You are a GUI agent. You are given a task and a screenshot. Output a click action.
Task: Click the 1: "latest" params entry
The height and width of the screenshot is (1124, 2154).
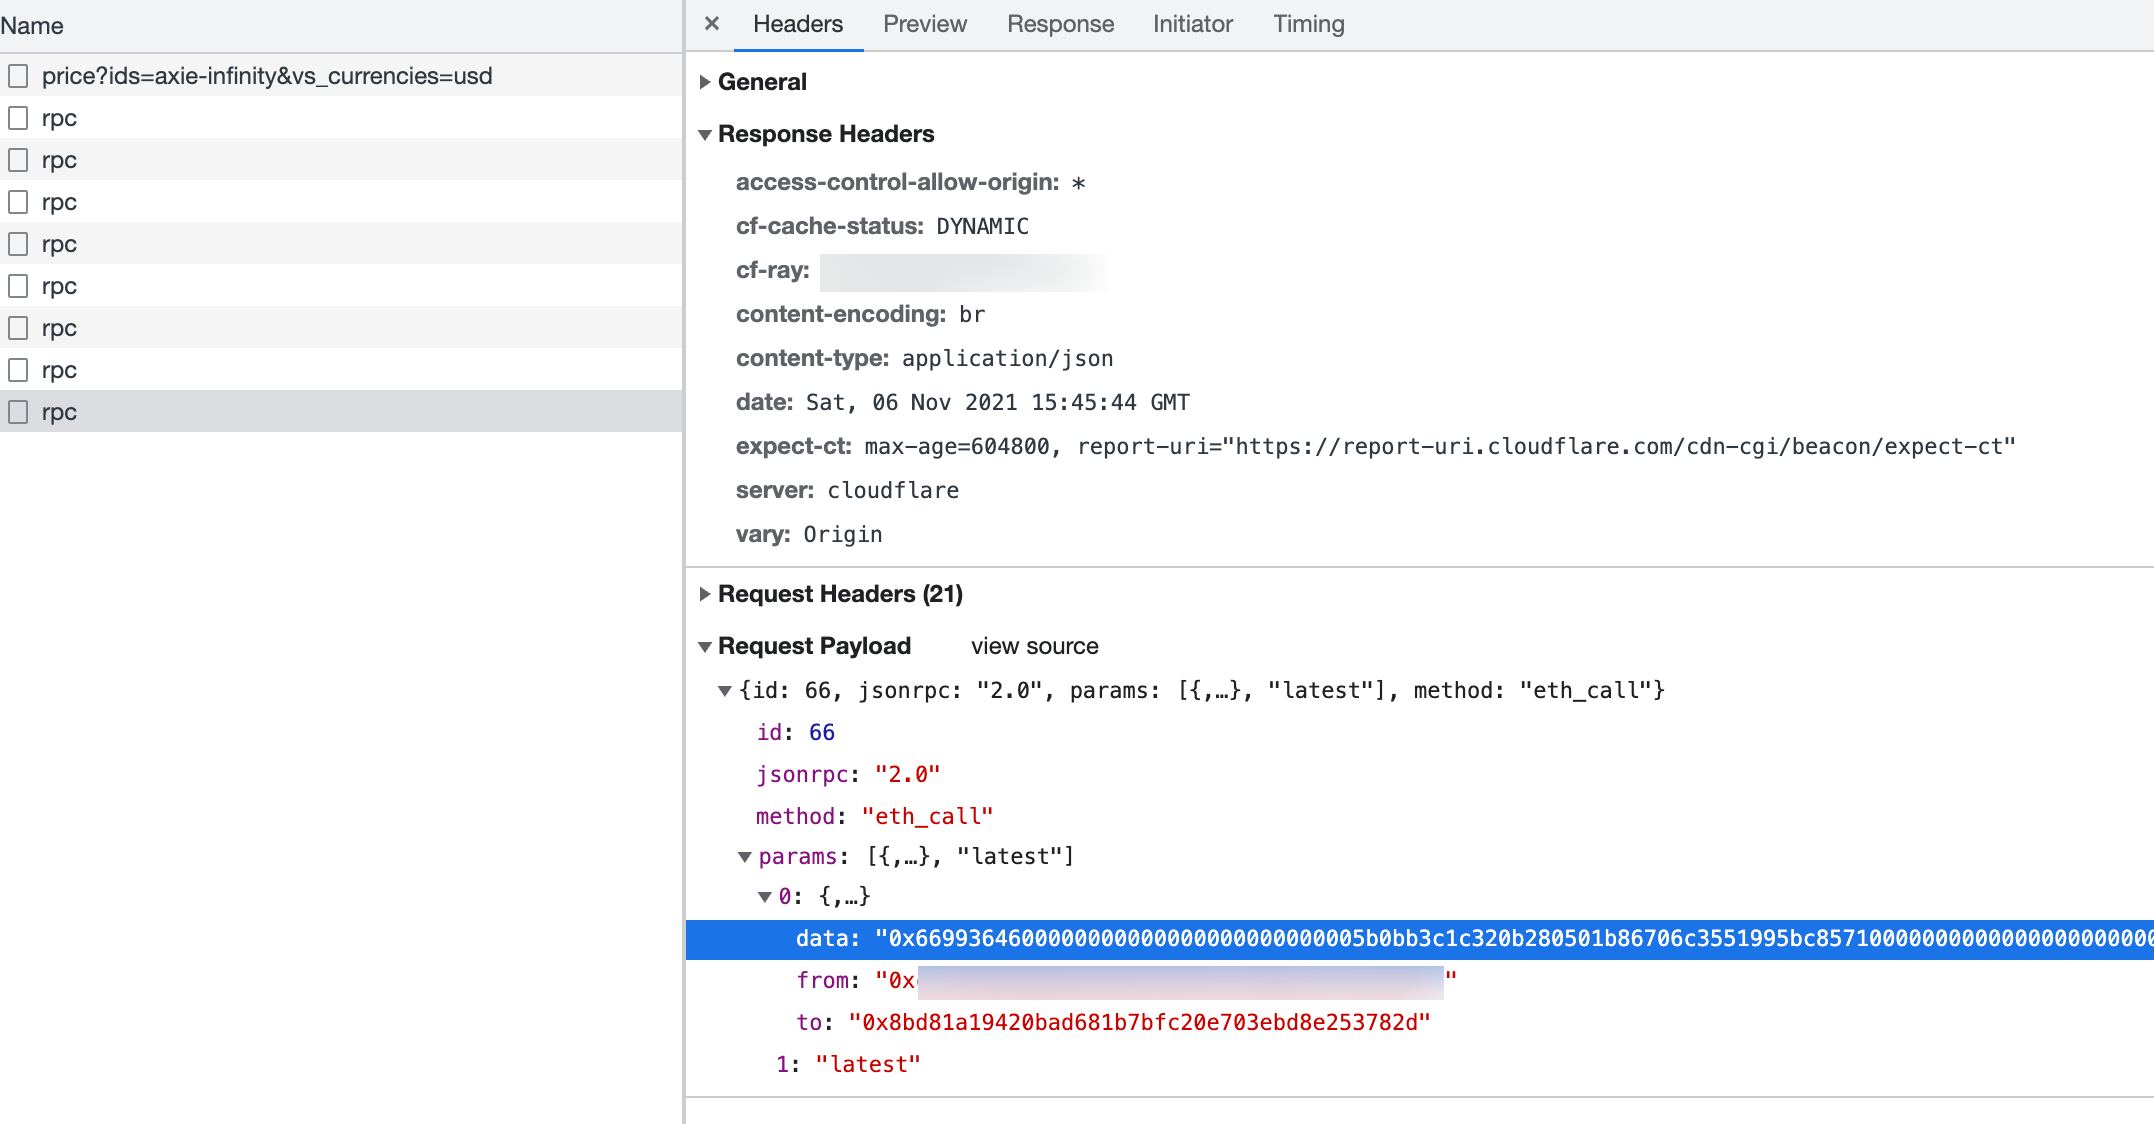(848, 1065)
